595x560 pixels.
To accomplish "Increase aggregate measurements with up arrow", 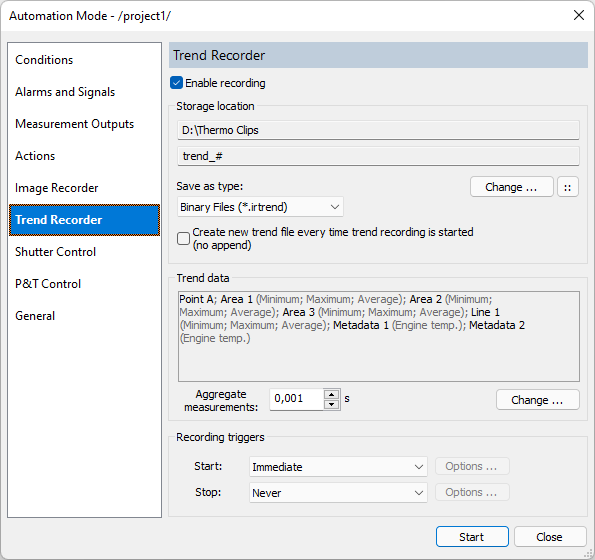I will click(x=332, y=394).
